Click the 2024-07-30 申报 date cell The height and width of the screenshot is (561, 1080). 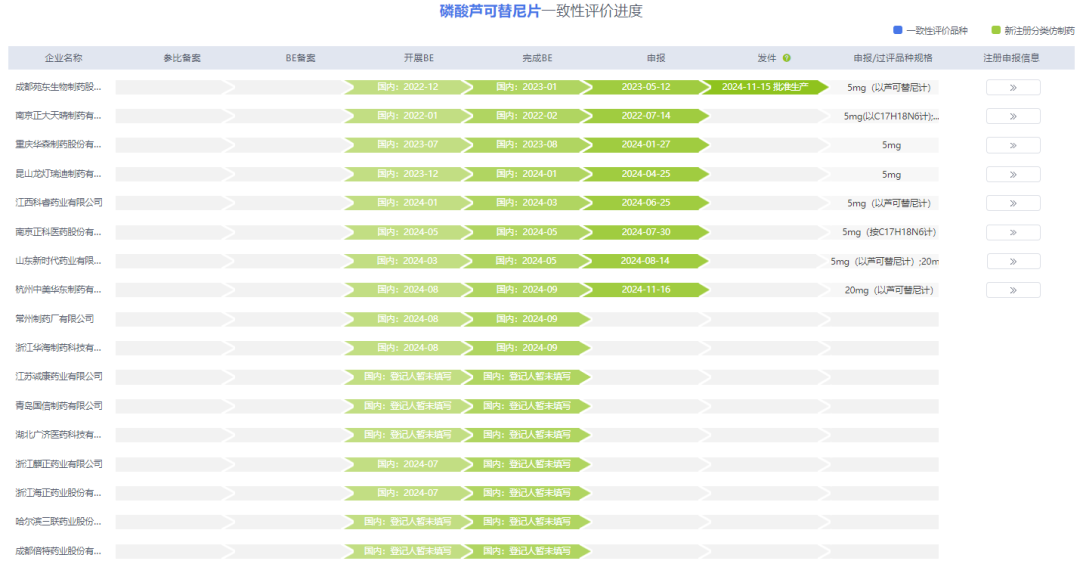pyautogui.click(x=645, y=232)
